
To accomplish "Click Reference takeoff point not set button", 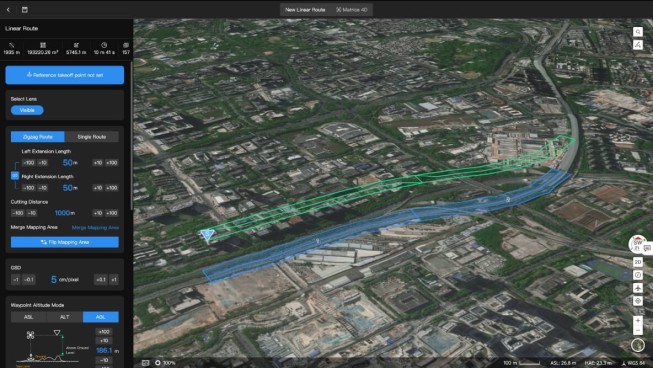I will [65, 75].
